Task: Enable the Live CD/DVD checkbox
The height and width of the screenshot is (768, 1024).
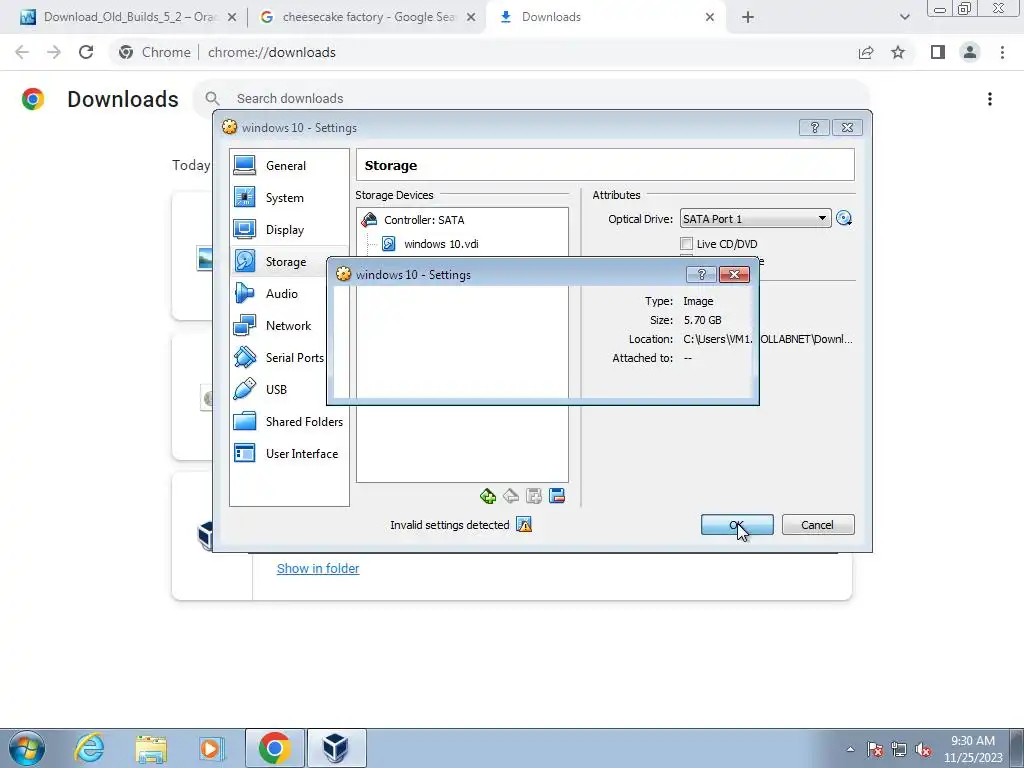Action: coord(686,244)
